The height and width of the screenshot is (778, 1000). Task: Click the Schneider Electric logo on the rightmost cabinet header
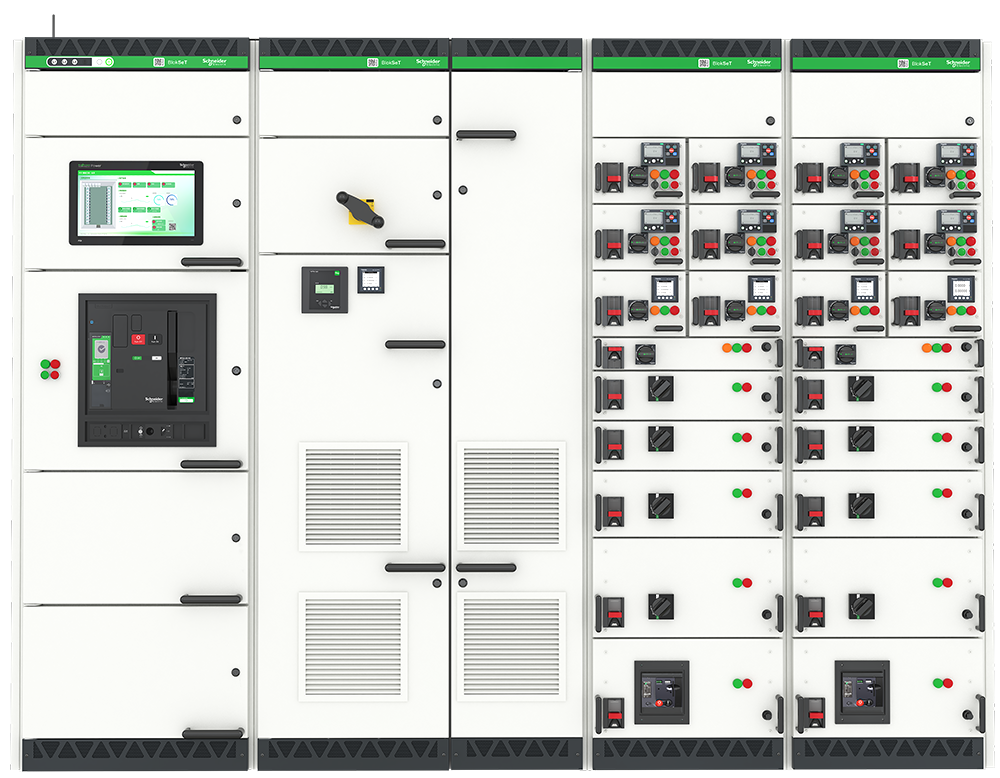click(958, 63)
